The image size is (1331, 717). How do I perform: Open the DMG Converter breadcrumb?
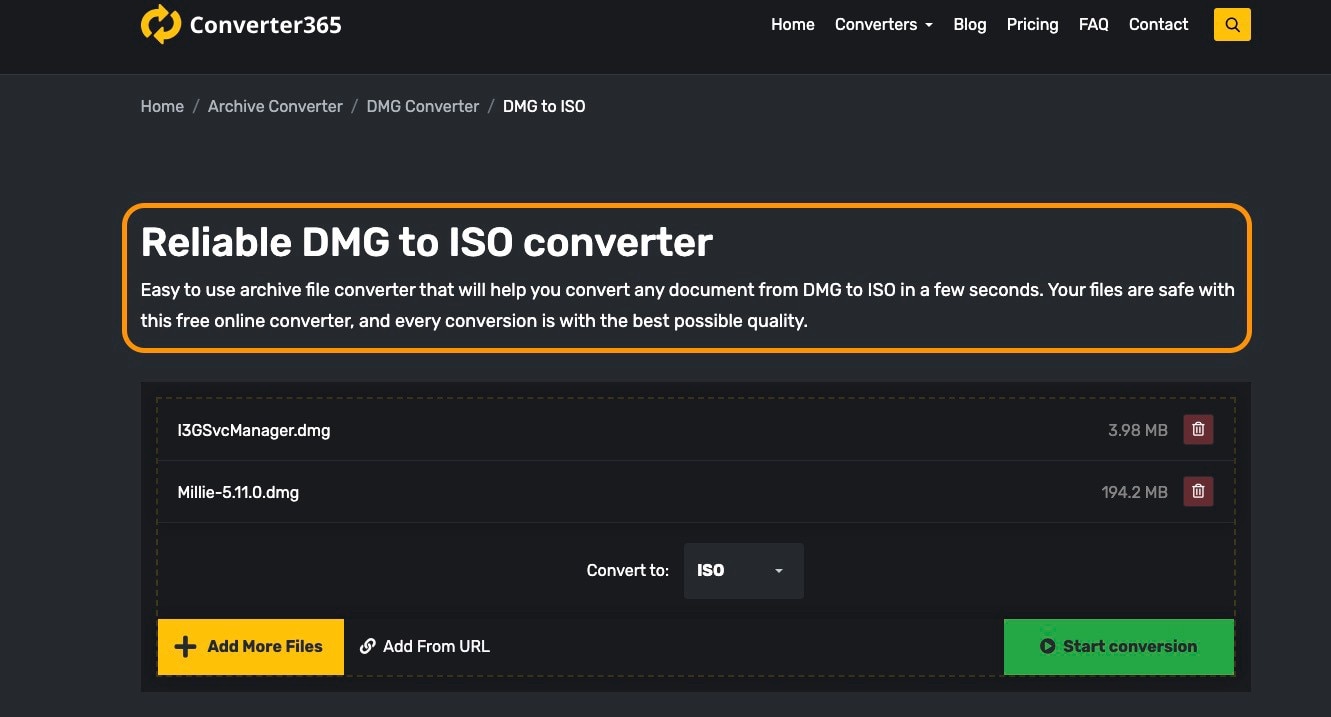423,106
